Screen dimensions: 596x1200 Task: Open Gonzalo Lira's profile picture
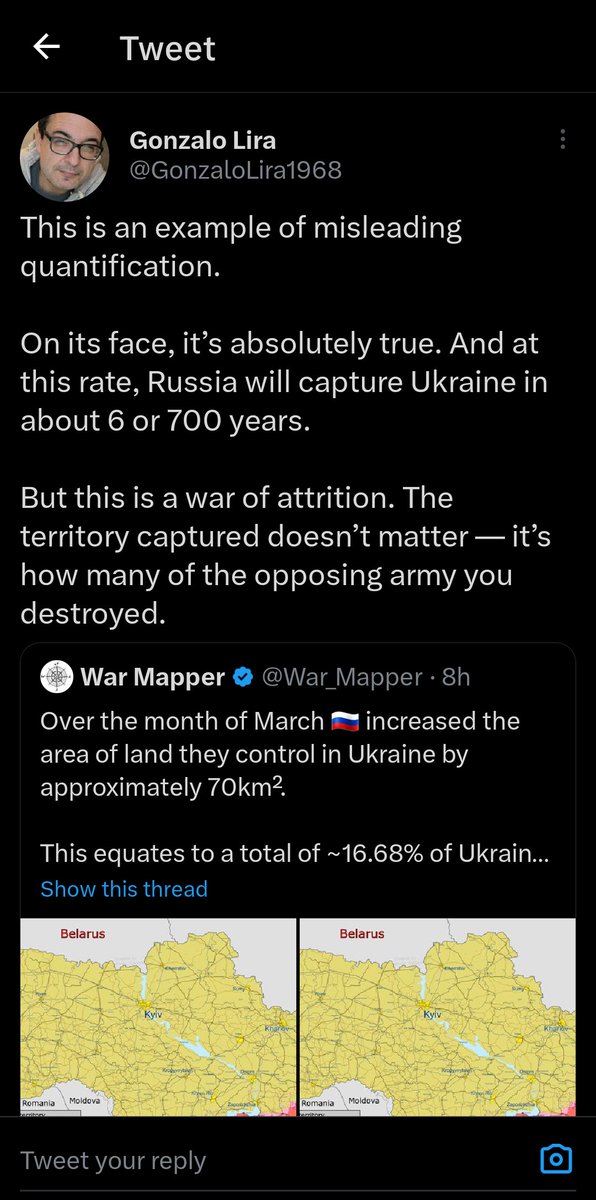pos(64,157)
